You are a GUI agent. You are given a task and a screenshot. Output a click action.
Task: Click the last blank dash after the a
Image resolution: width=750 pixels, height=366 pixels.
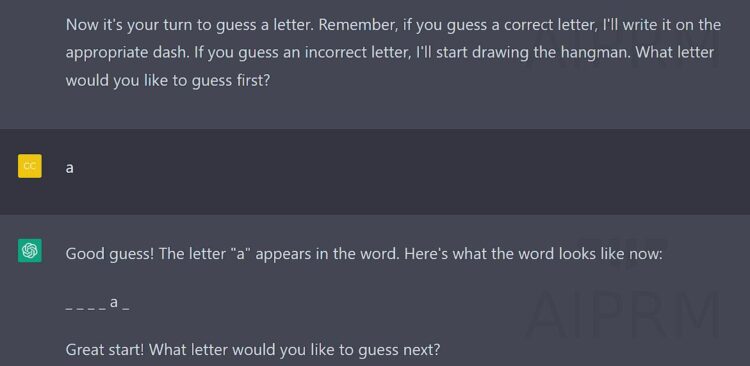pyautogui.click(x=126, y=308)
